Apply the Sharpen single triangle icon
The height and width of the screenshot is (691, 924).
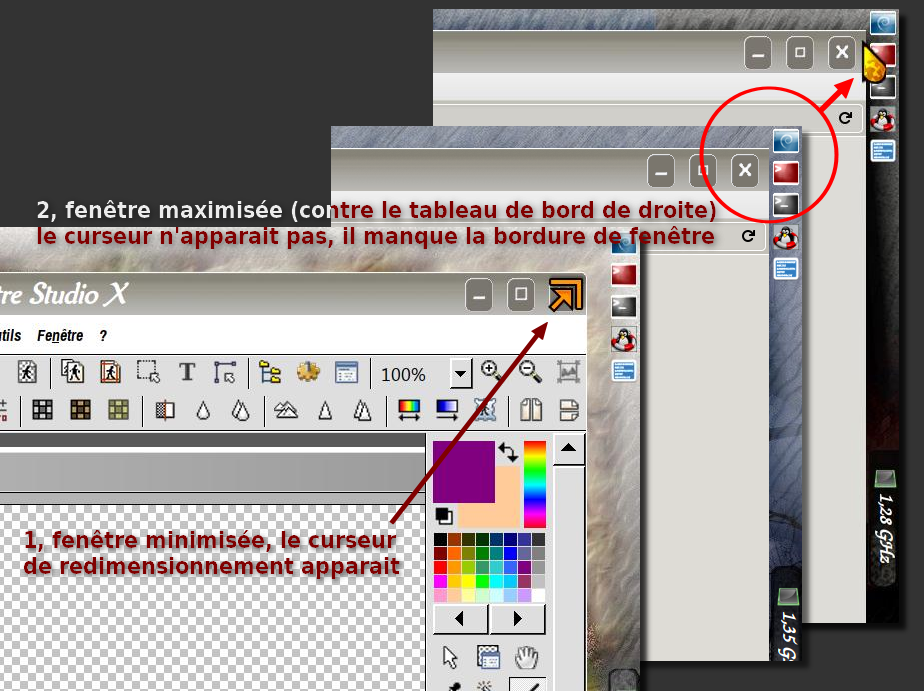tap(325, 410)
